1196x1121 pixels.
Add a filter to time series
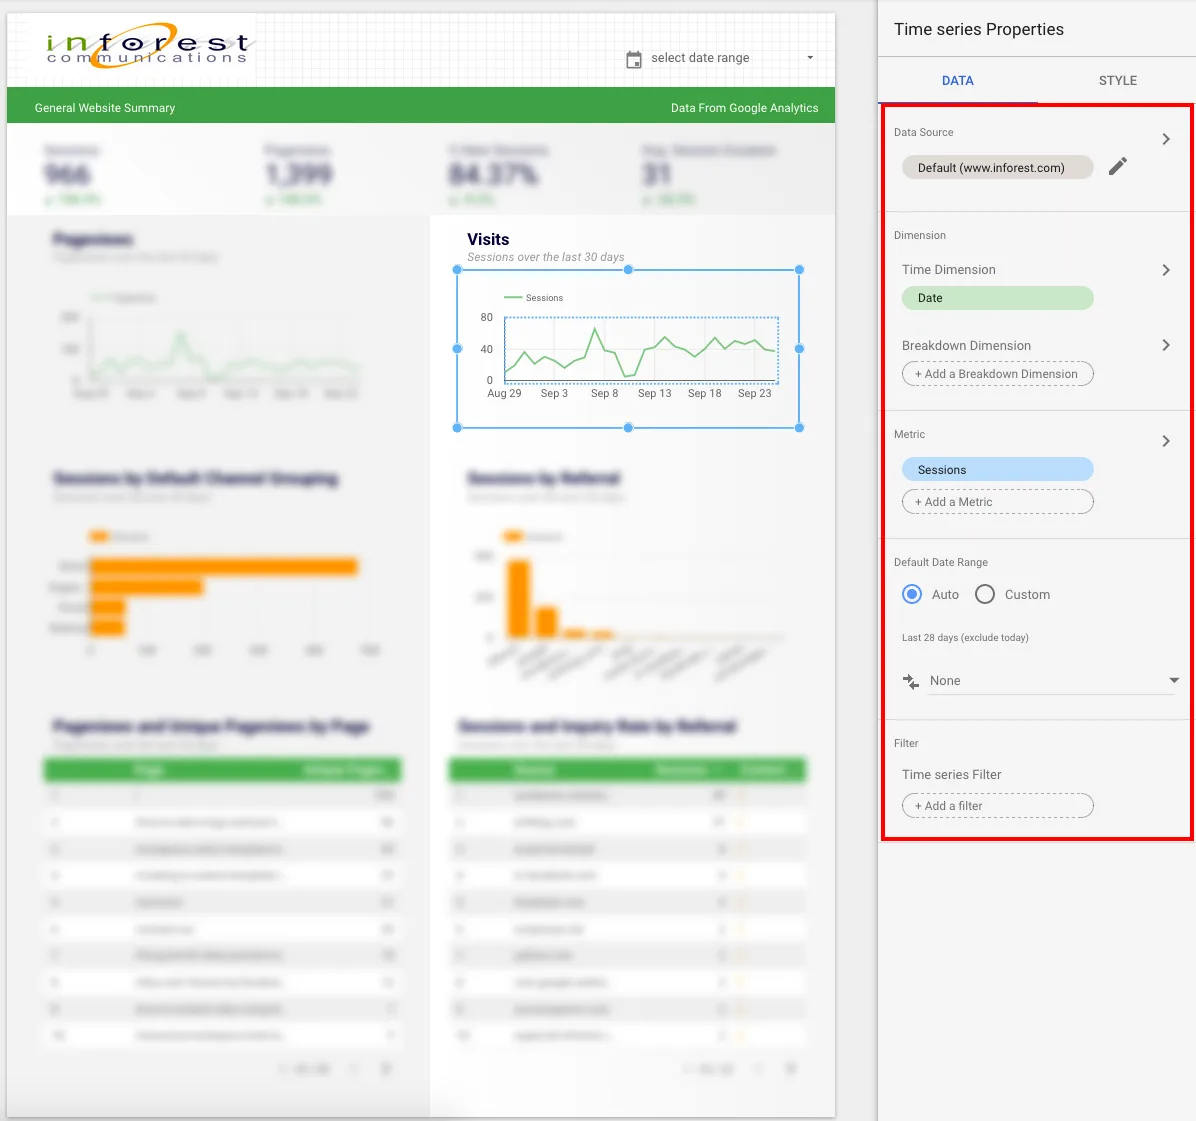pyautogui.click(x=997, y=805)
